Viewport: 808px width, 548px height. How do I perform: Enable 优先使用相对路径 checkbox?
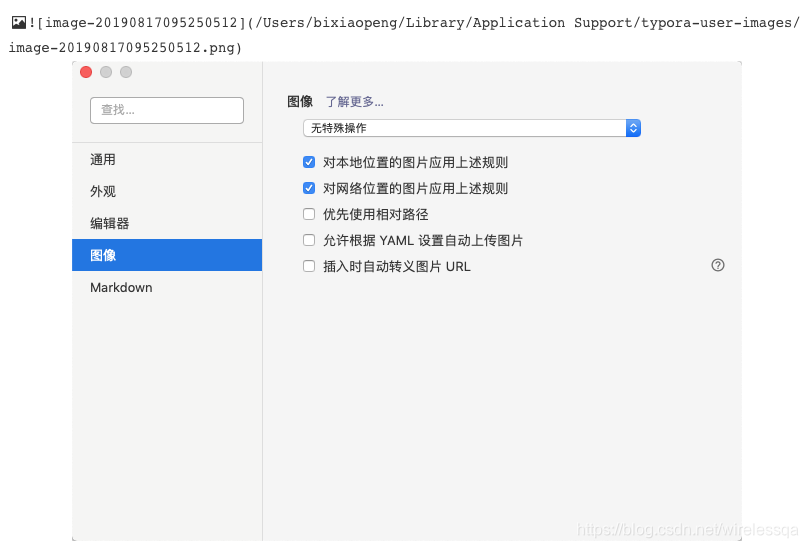tap(309, 214)
